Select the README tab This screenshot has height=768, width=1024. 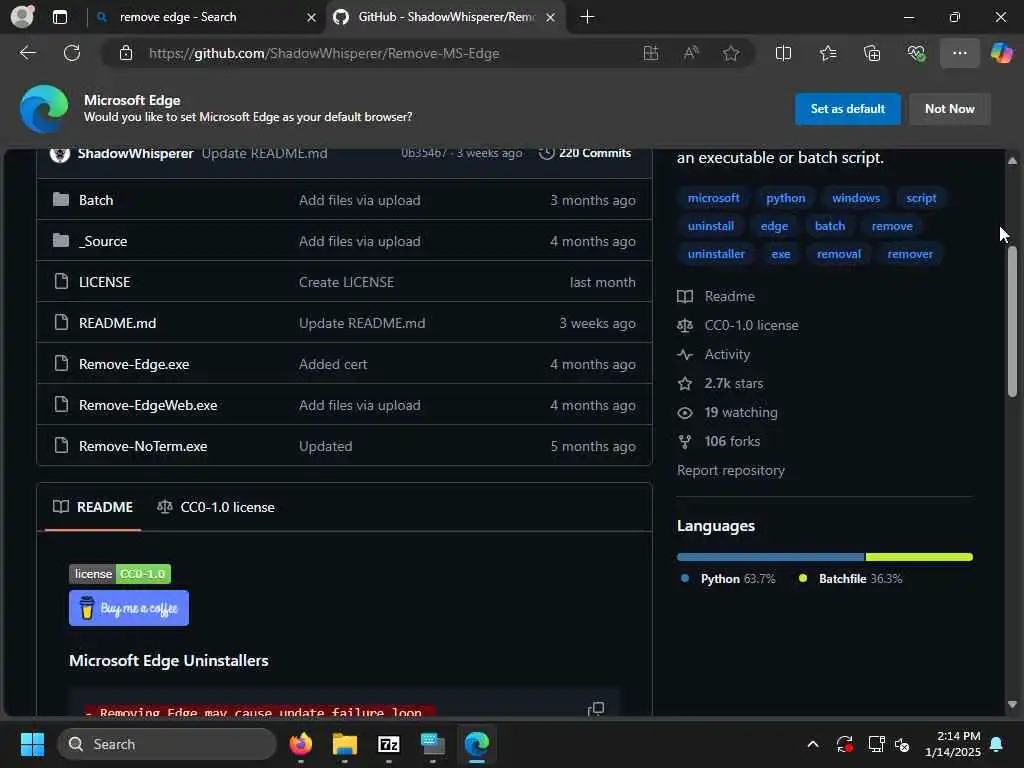(93, 507)
